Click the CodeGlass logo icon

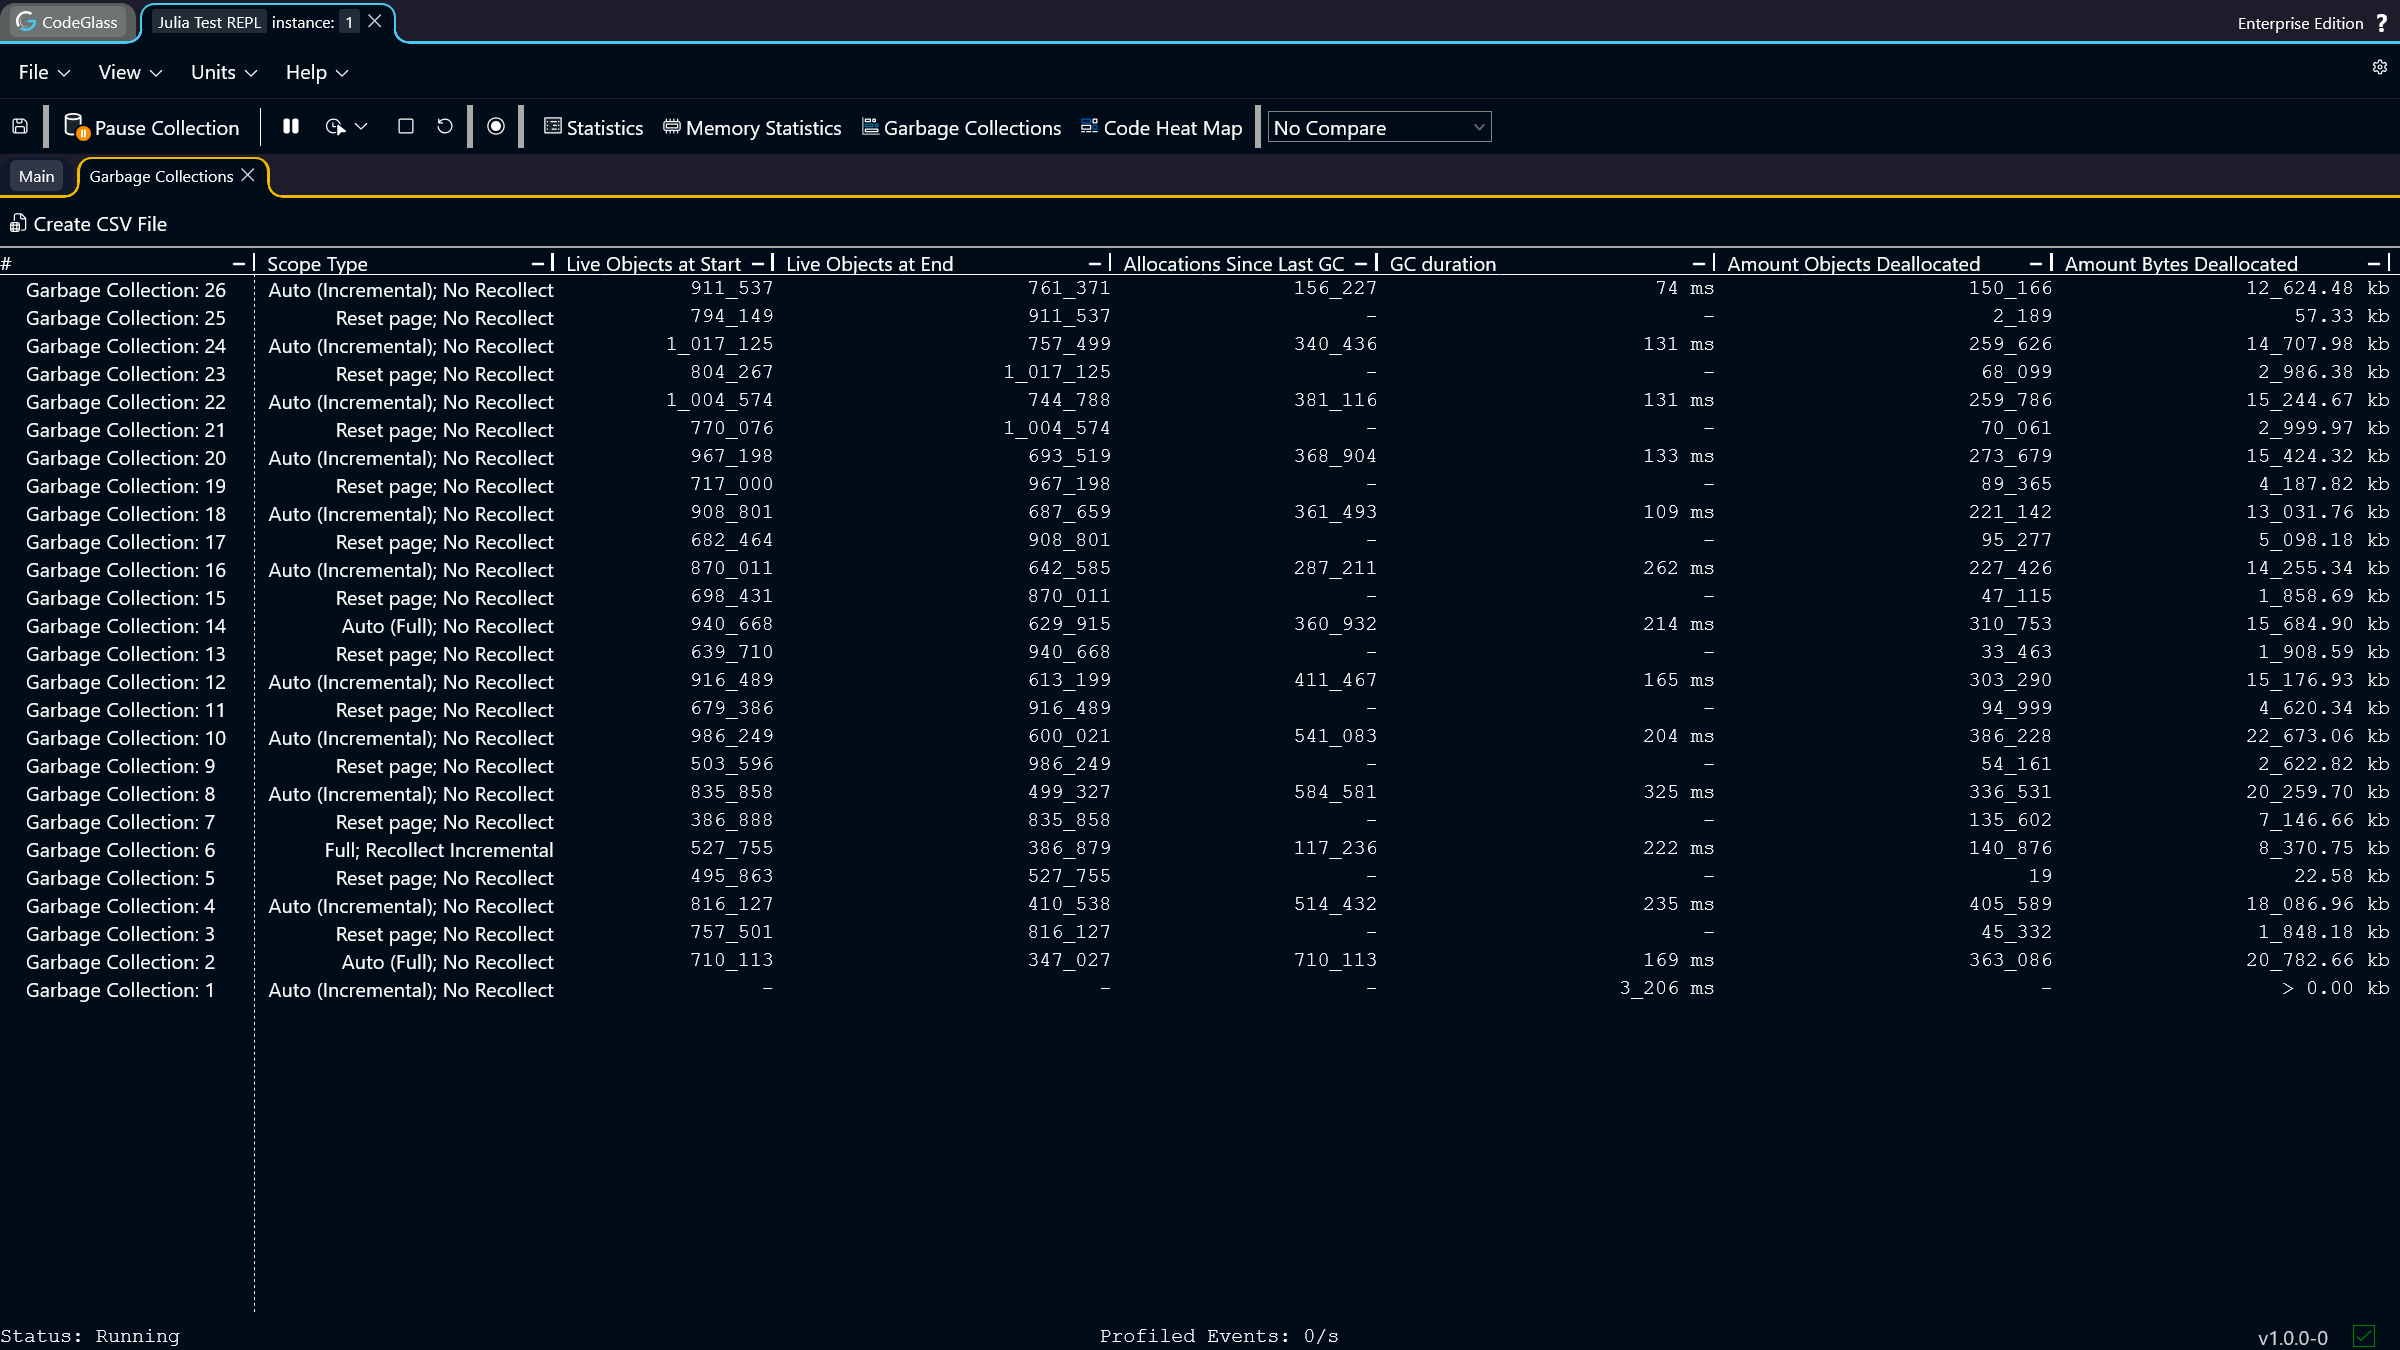pyautogui.click(x=26, y=21)
